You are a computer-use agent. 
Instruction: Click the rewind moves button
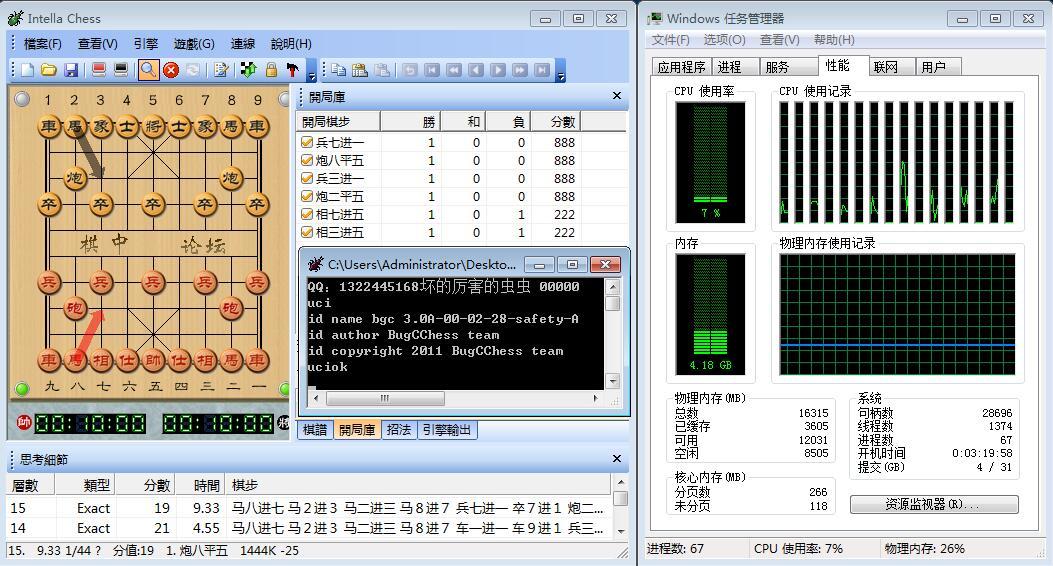point(454,70)
